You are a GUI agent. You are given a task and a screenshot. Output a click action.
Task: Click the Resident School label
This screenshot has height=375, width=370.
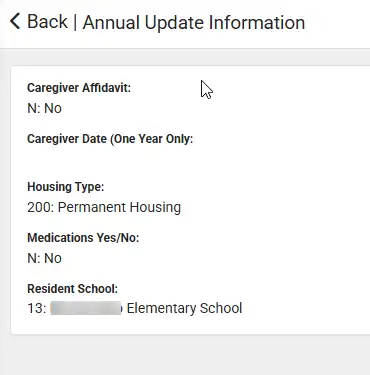point(72,288)
